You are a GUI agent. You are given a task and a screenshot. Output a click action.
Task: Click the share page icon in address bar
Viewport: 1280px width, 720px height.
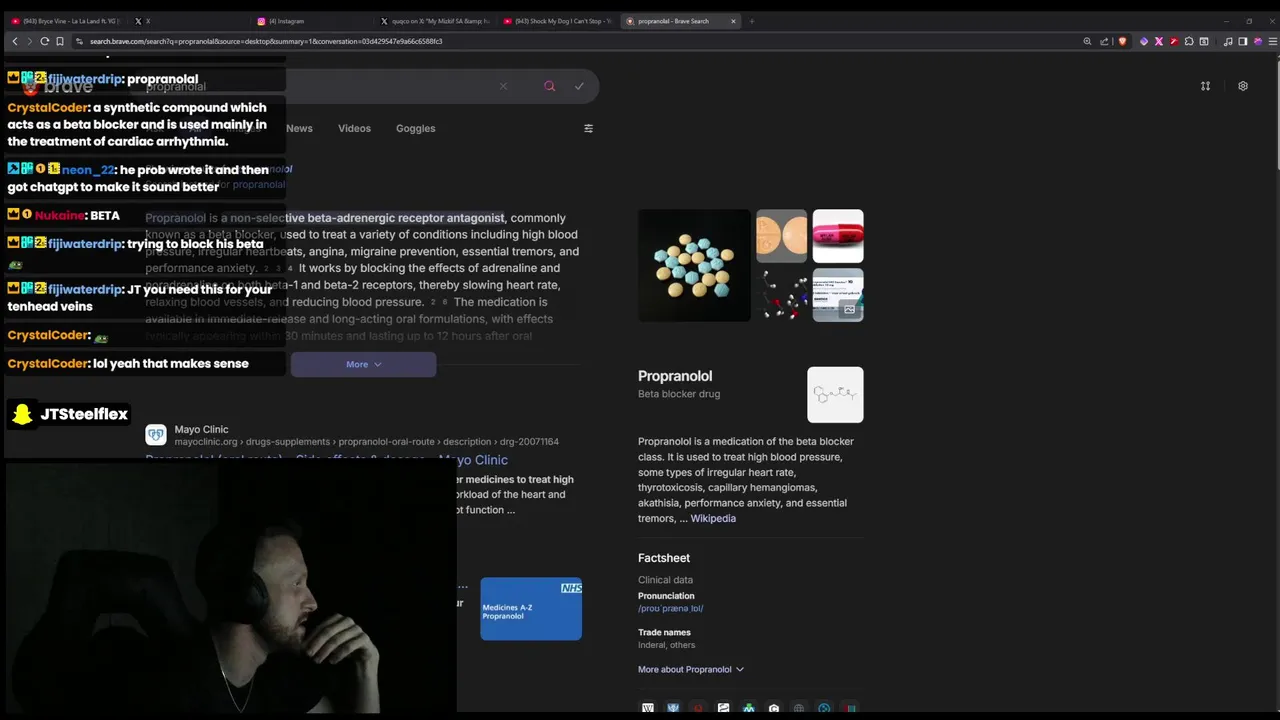pos(1104,41)
